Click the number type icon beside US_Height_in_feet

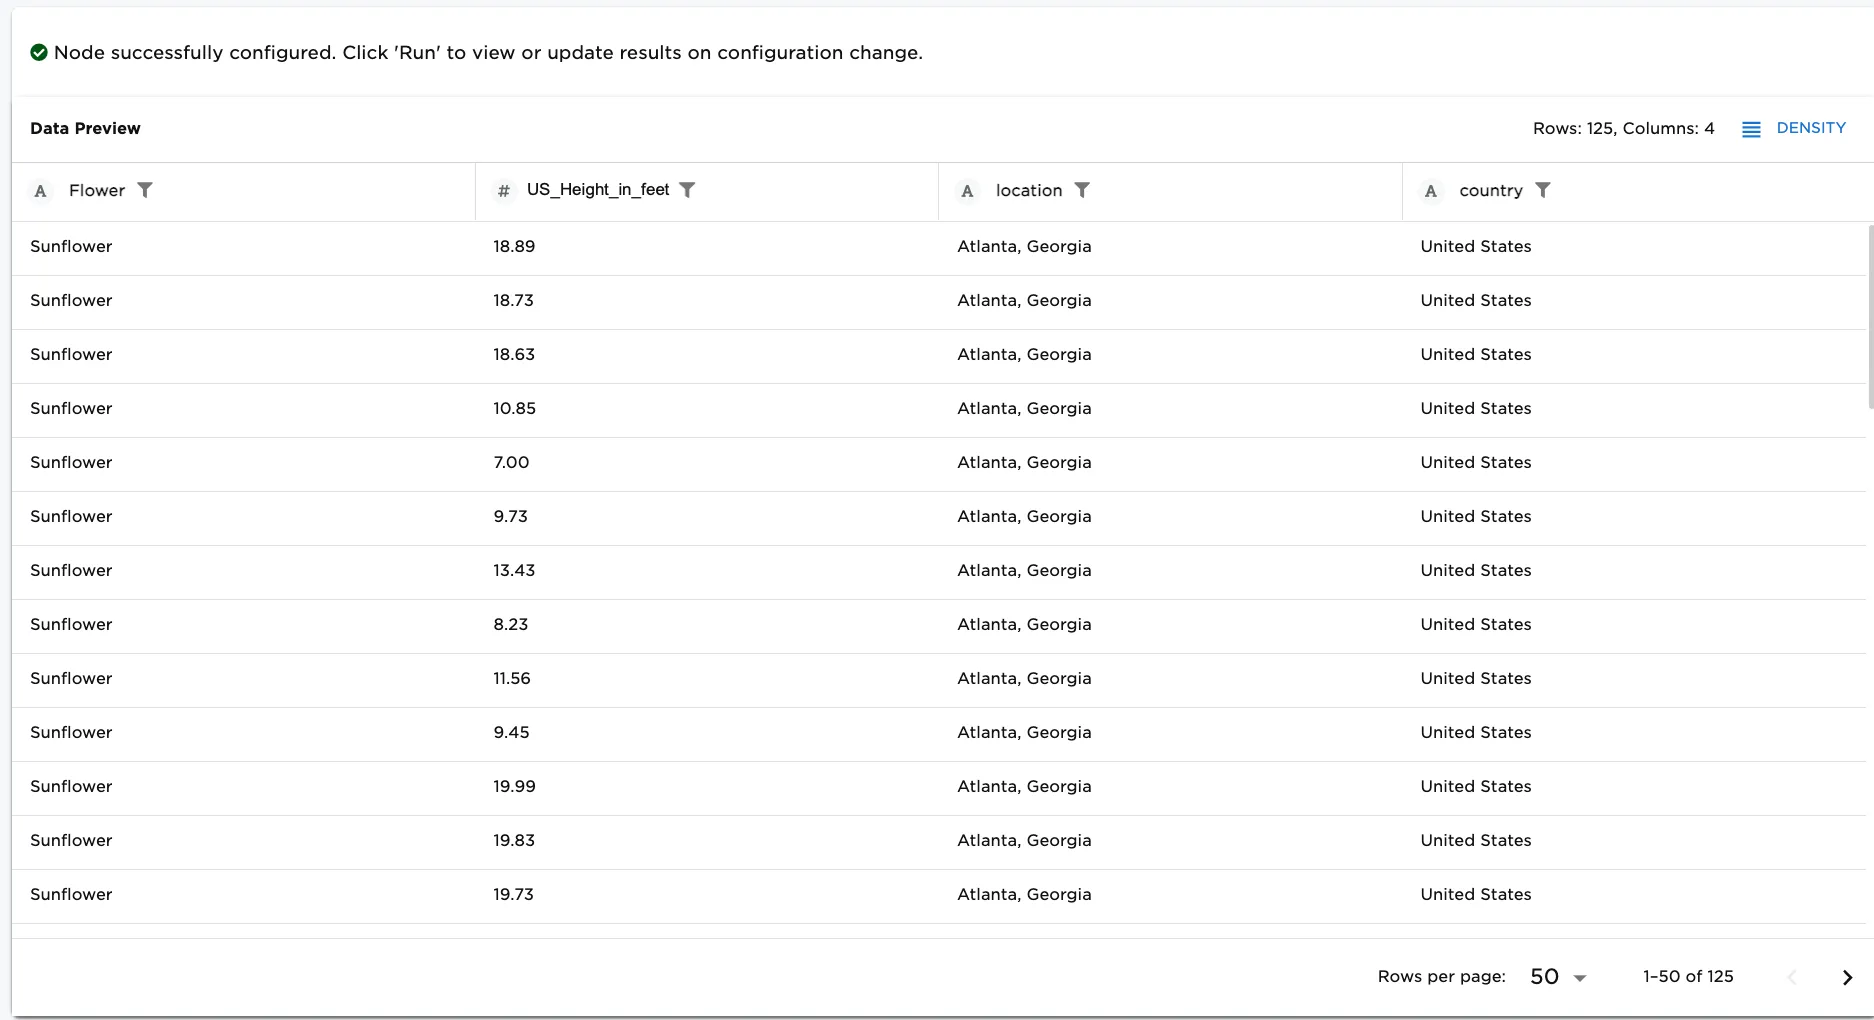[x=504, y=191]
